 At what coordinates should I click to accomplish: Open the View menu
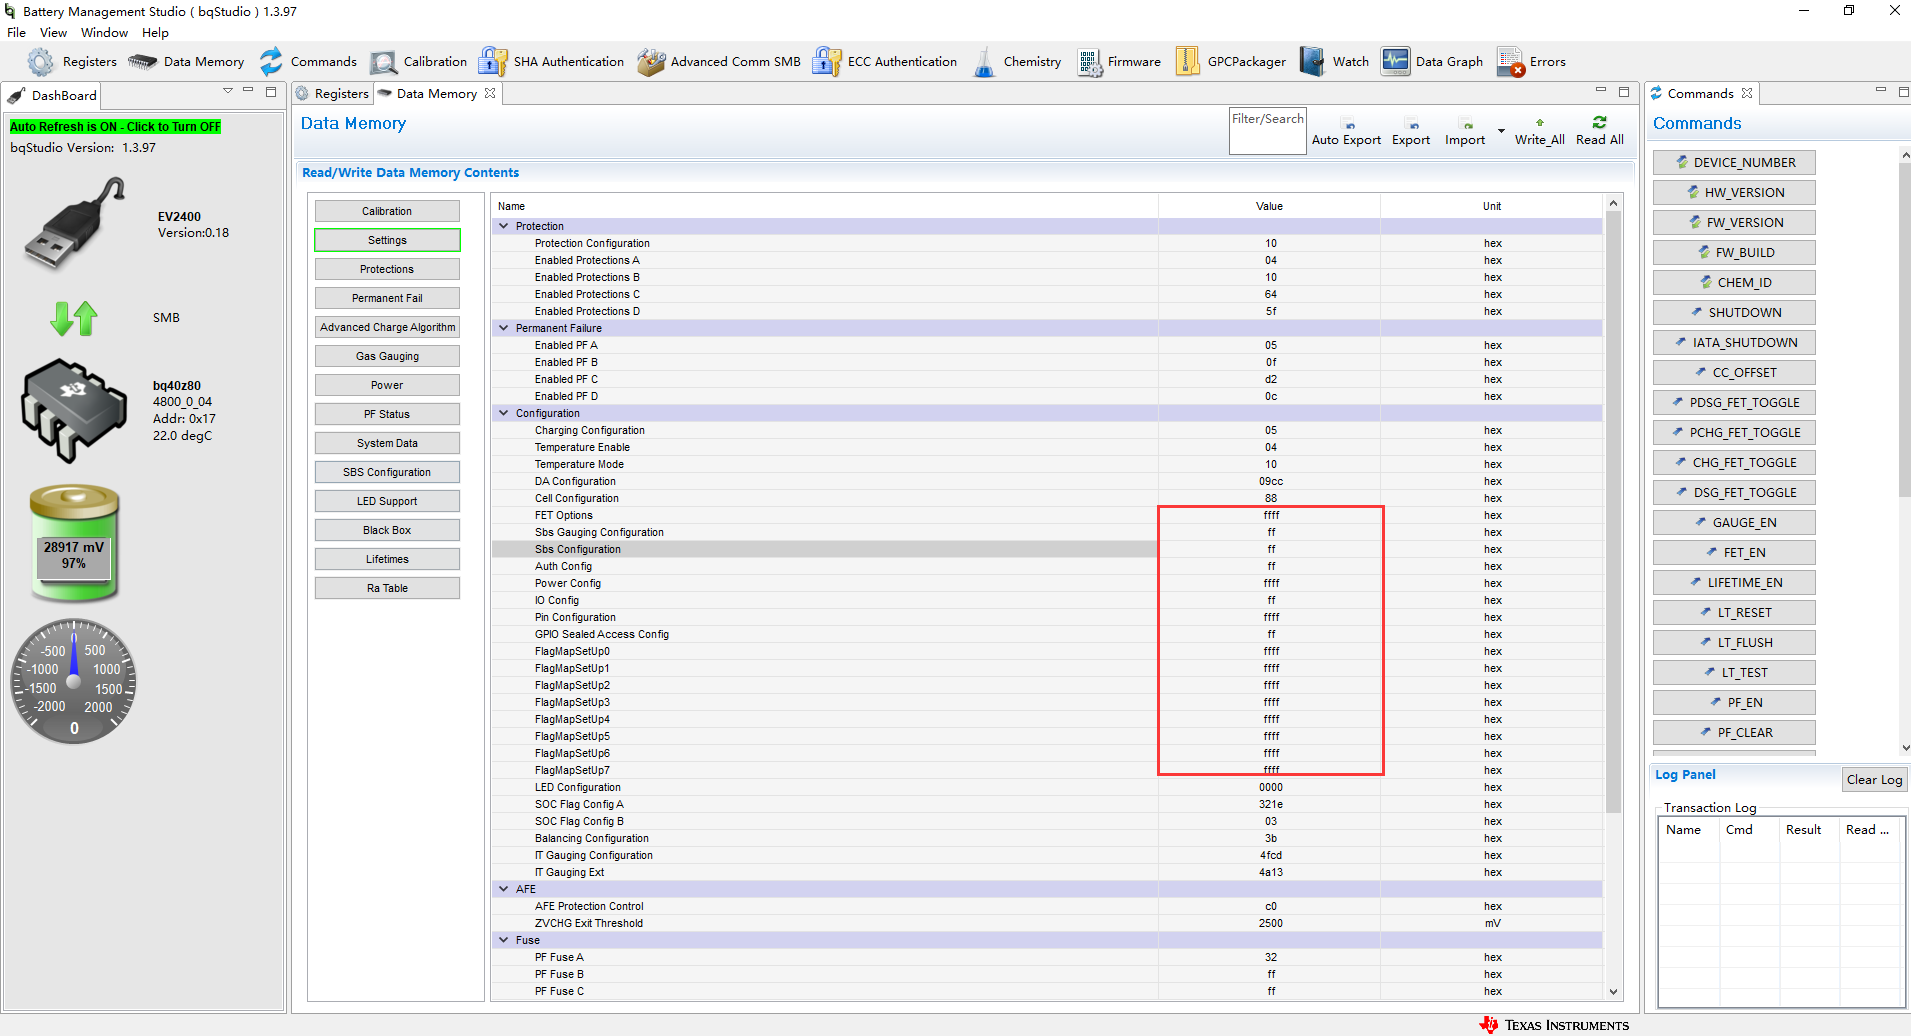[54, 33]
